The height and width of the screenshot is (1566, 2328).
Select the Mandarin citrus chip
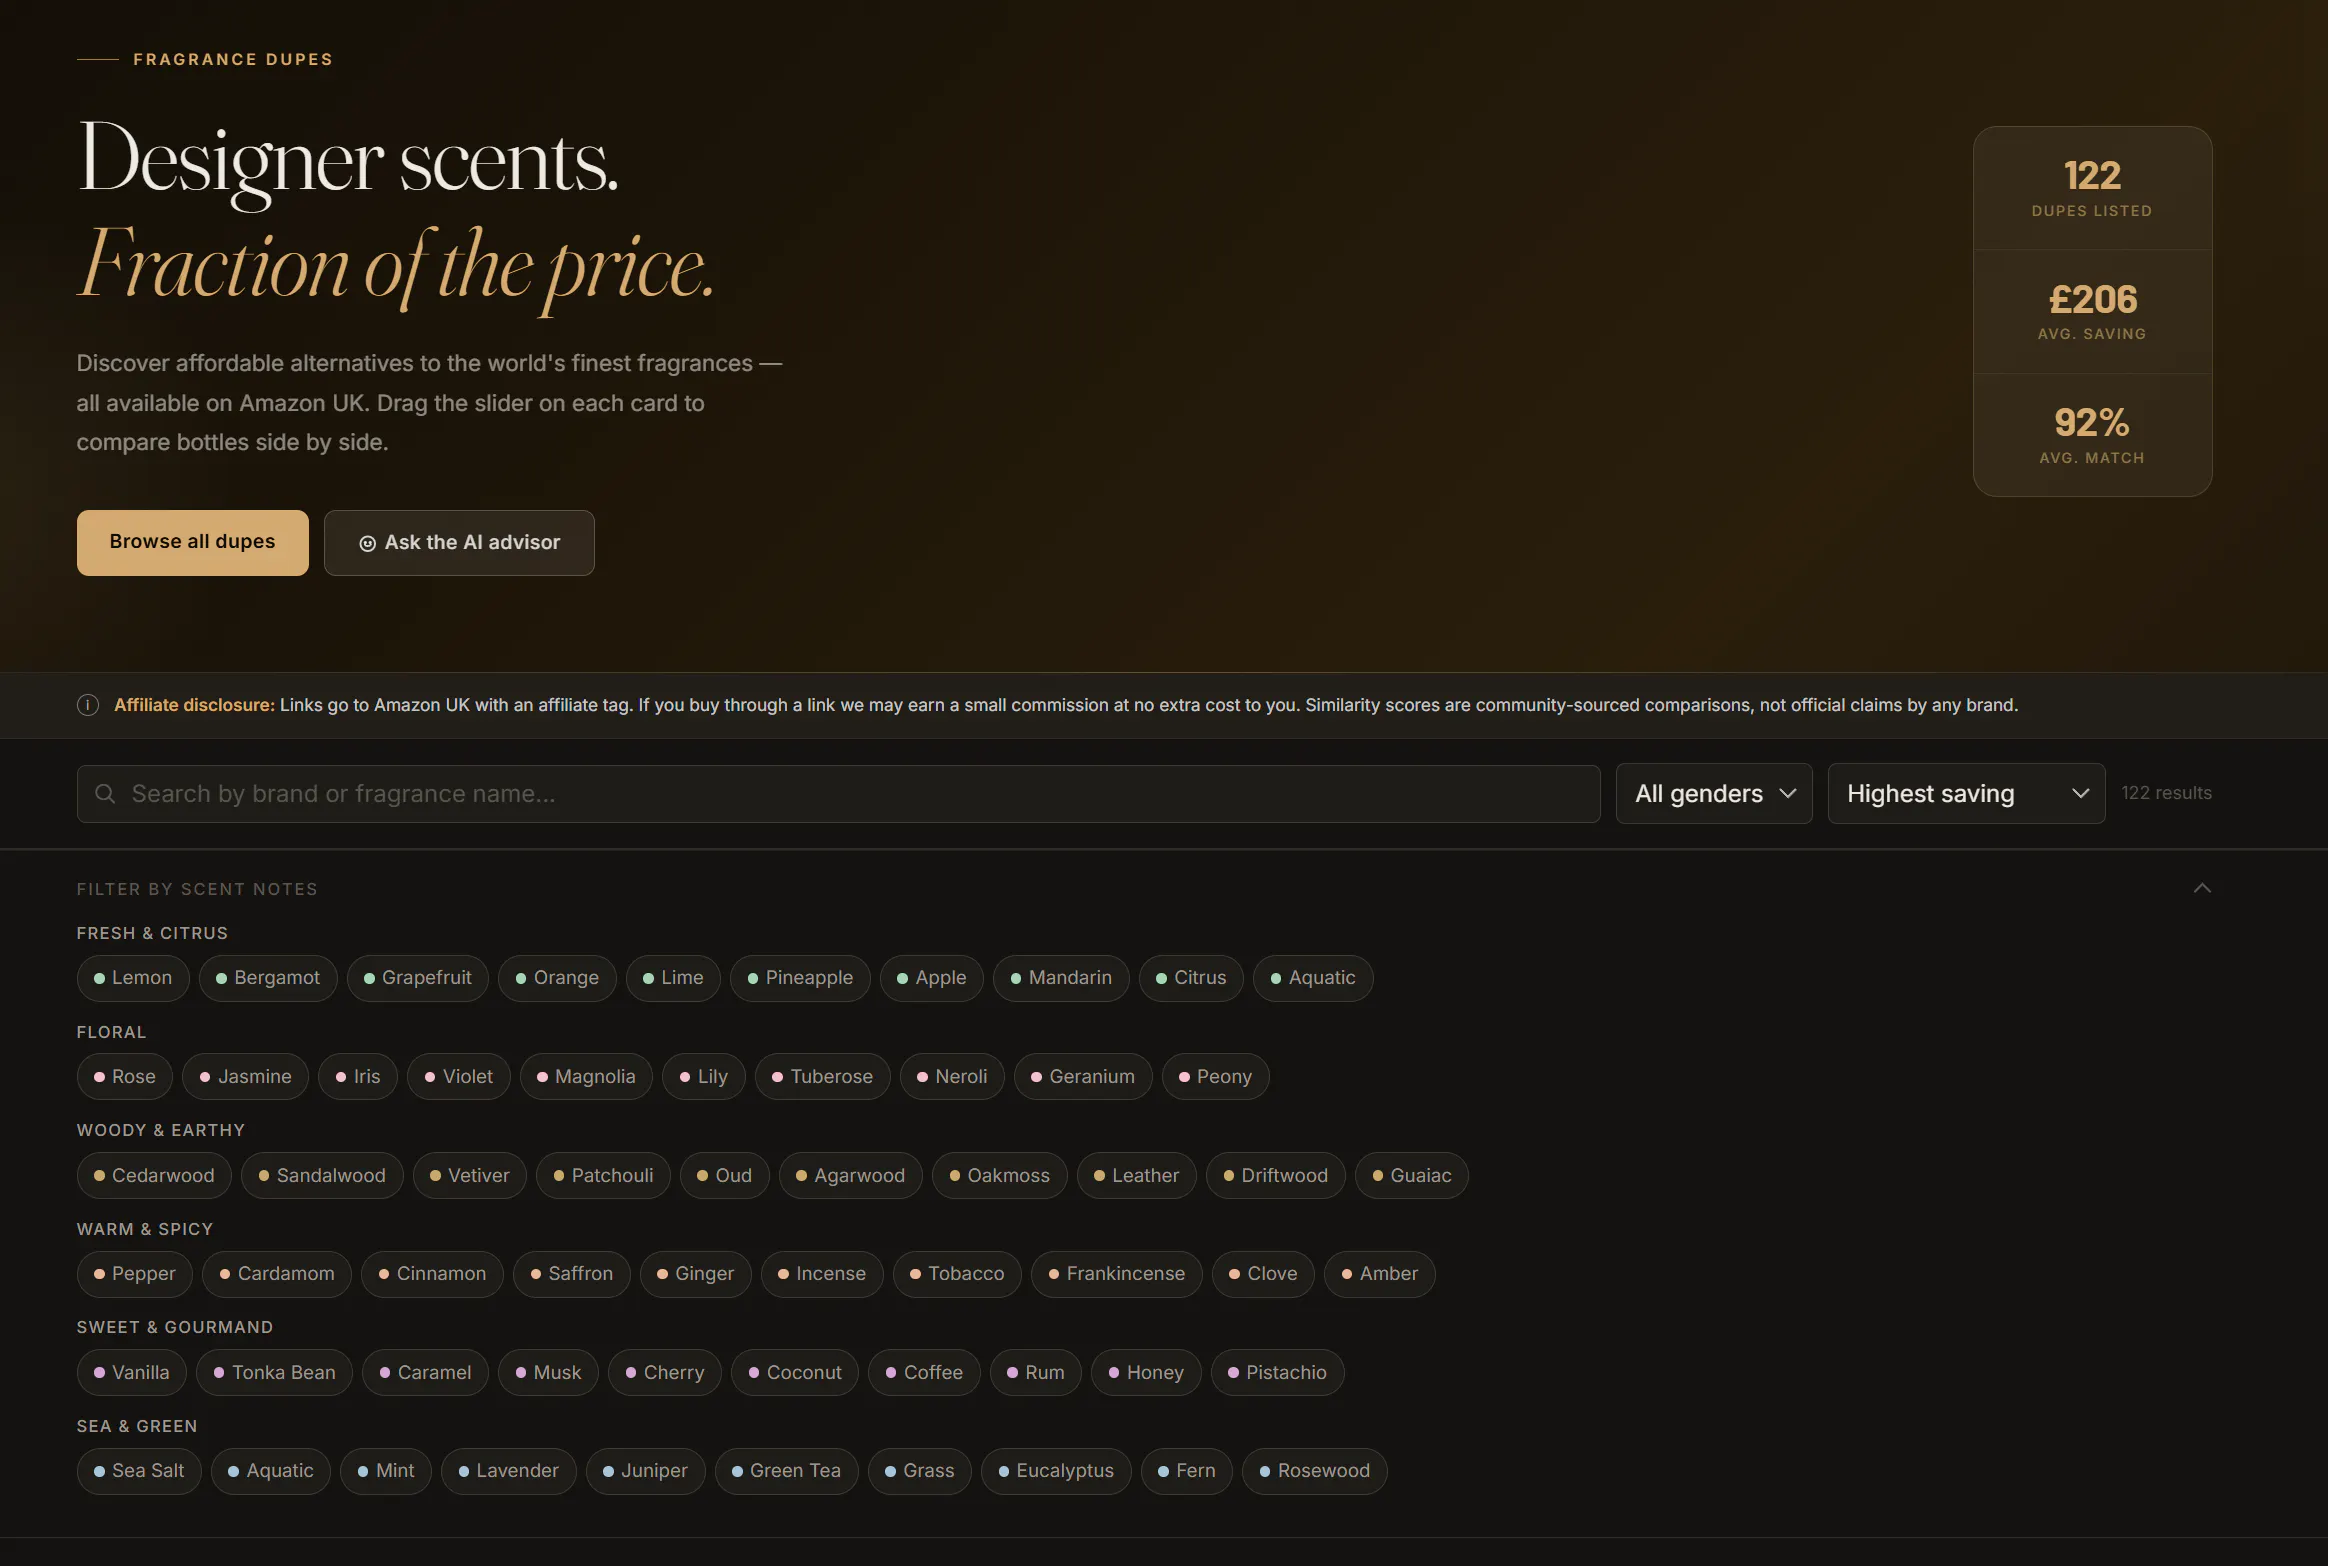1061,978
